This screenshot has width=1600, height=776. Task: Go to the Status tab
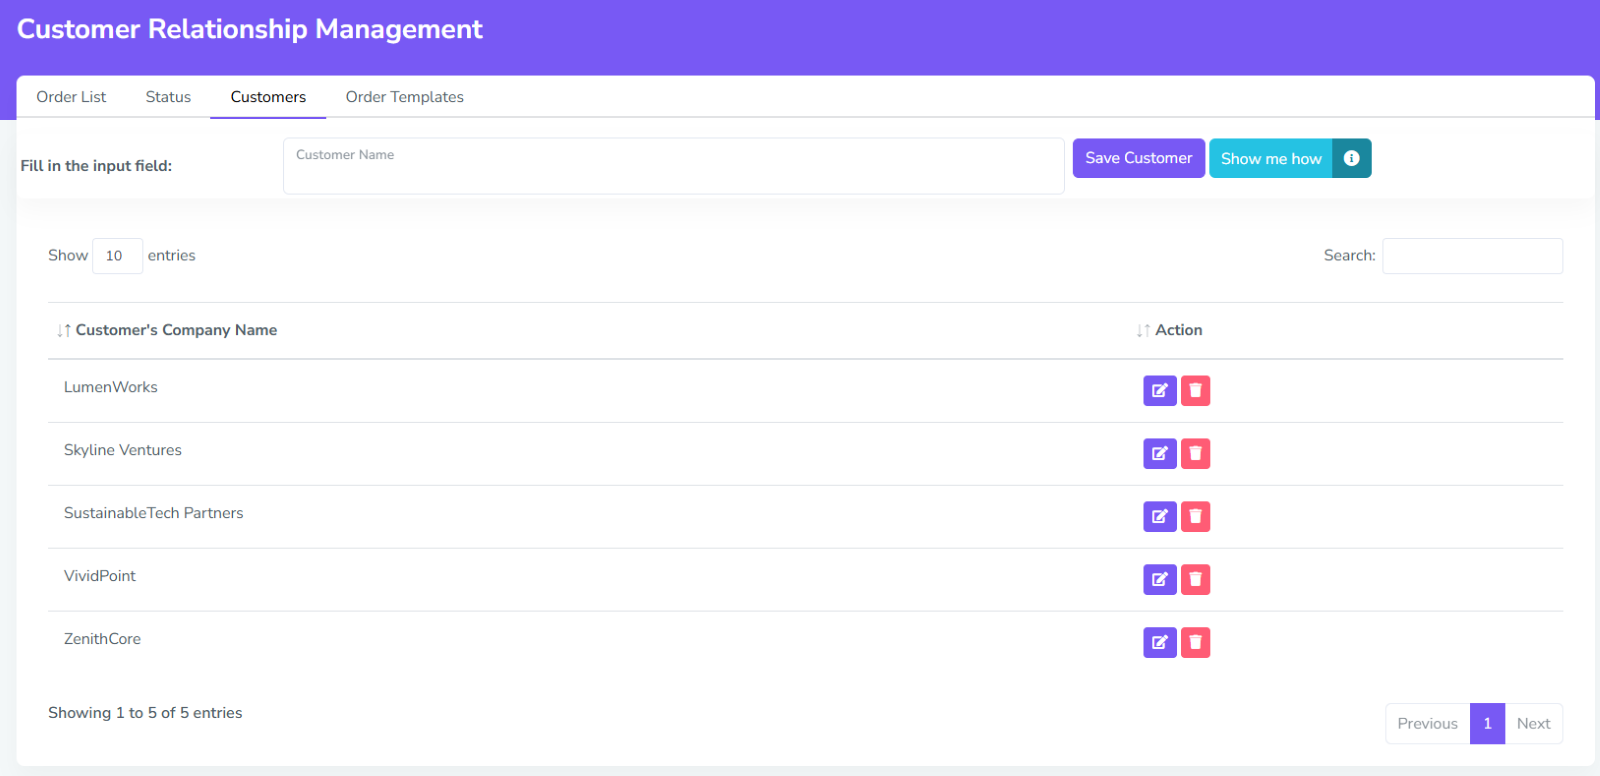[168, 97]
